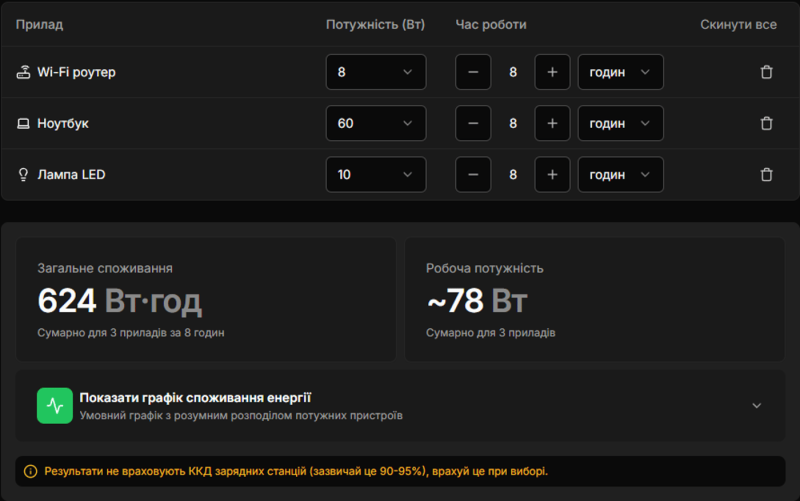Click the orange warning info icon
The height and width of the screenshot is (501, 800).
click(30, 471)
